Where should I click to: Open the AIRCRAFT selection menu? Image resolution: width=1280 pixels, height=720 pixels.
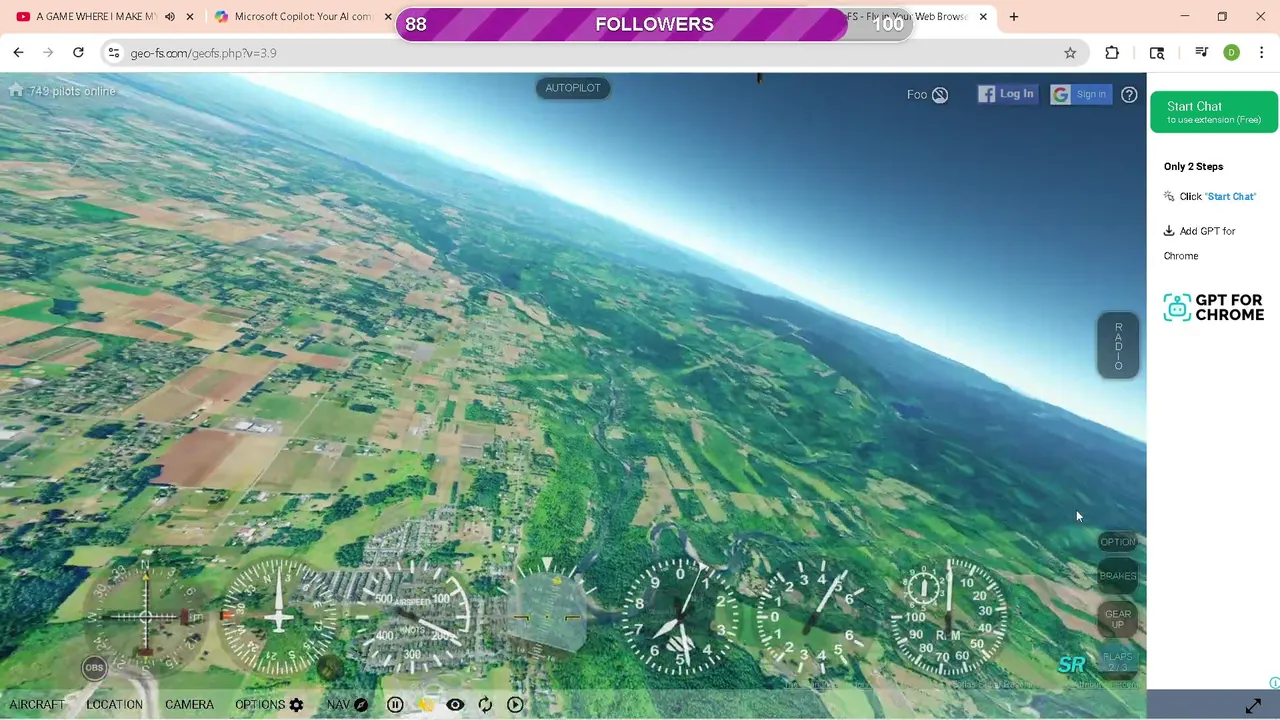tap(37, 705)
